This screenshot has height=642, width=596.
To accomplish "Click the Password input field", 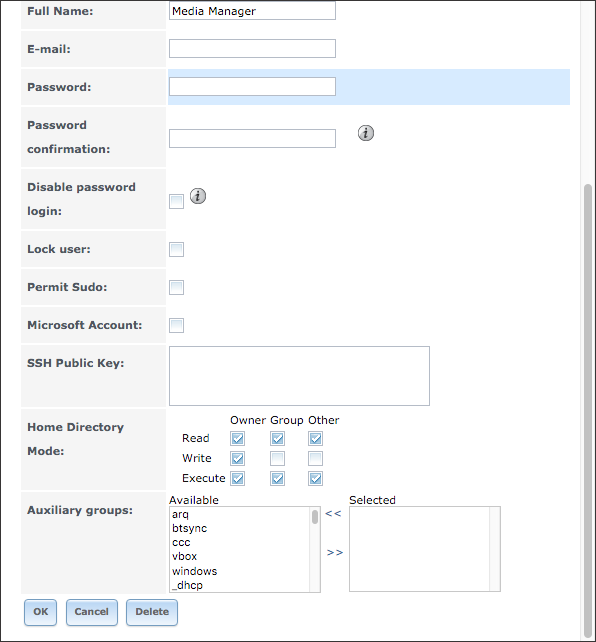I will [x=252, y=87].
